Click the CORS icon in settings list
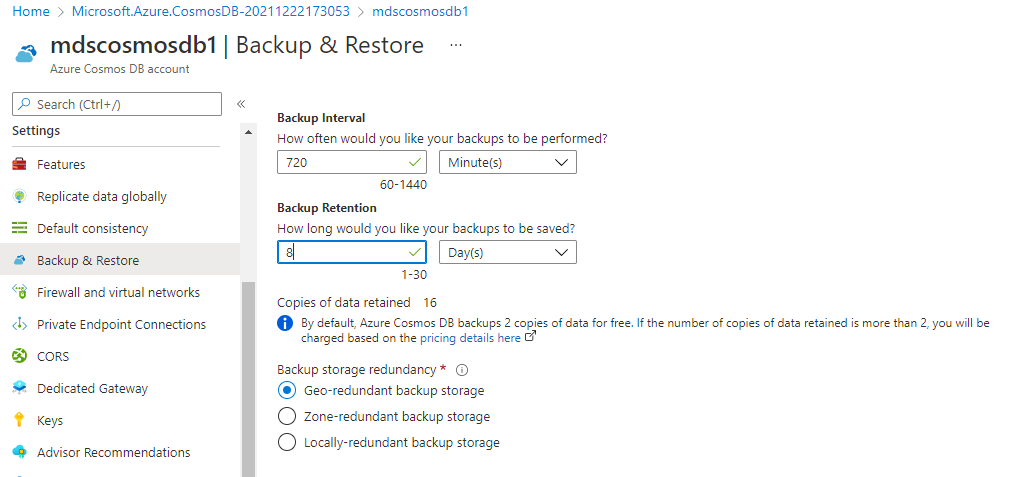Screen dimensions: 1021x477 coord(20,356)
